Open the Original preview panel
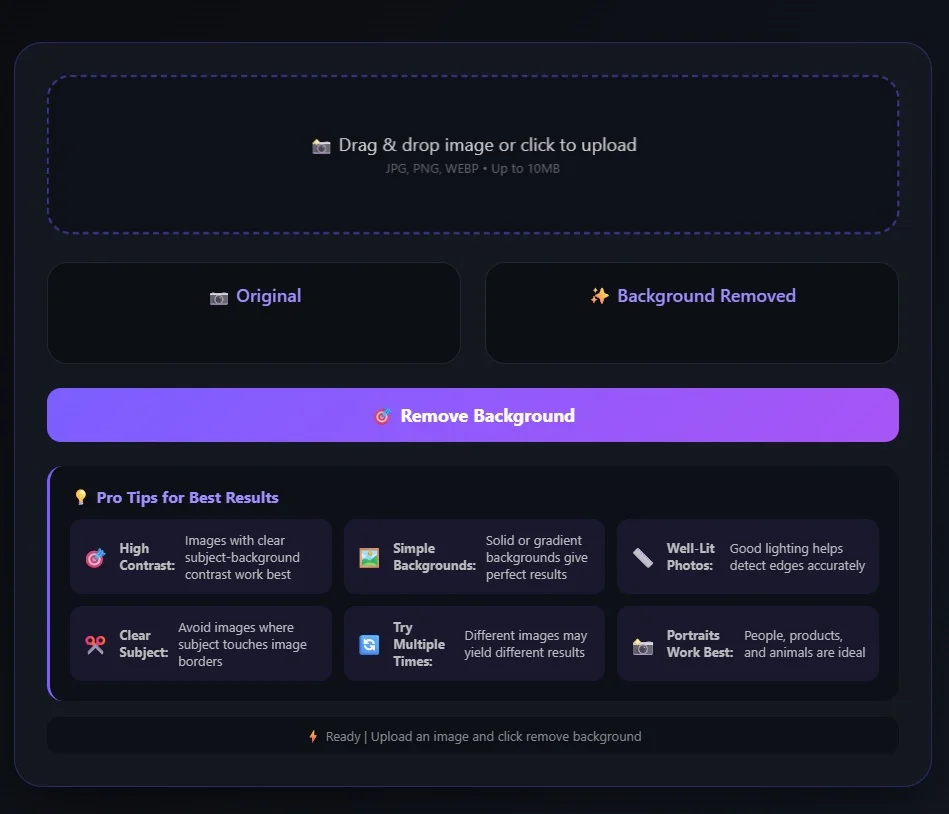The height and width of the screenshot is (814, 949). click(x=254, y=313)
